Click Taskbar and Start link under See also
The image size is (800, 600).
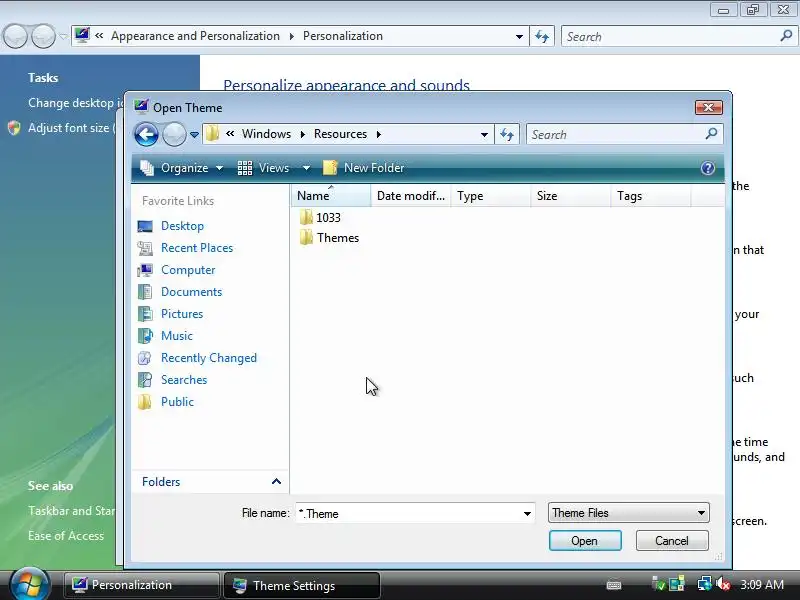[x=71, y=511]
